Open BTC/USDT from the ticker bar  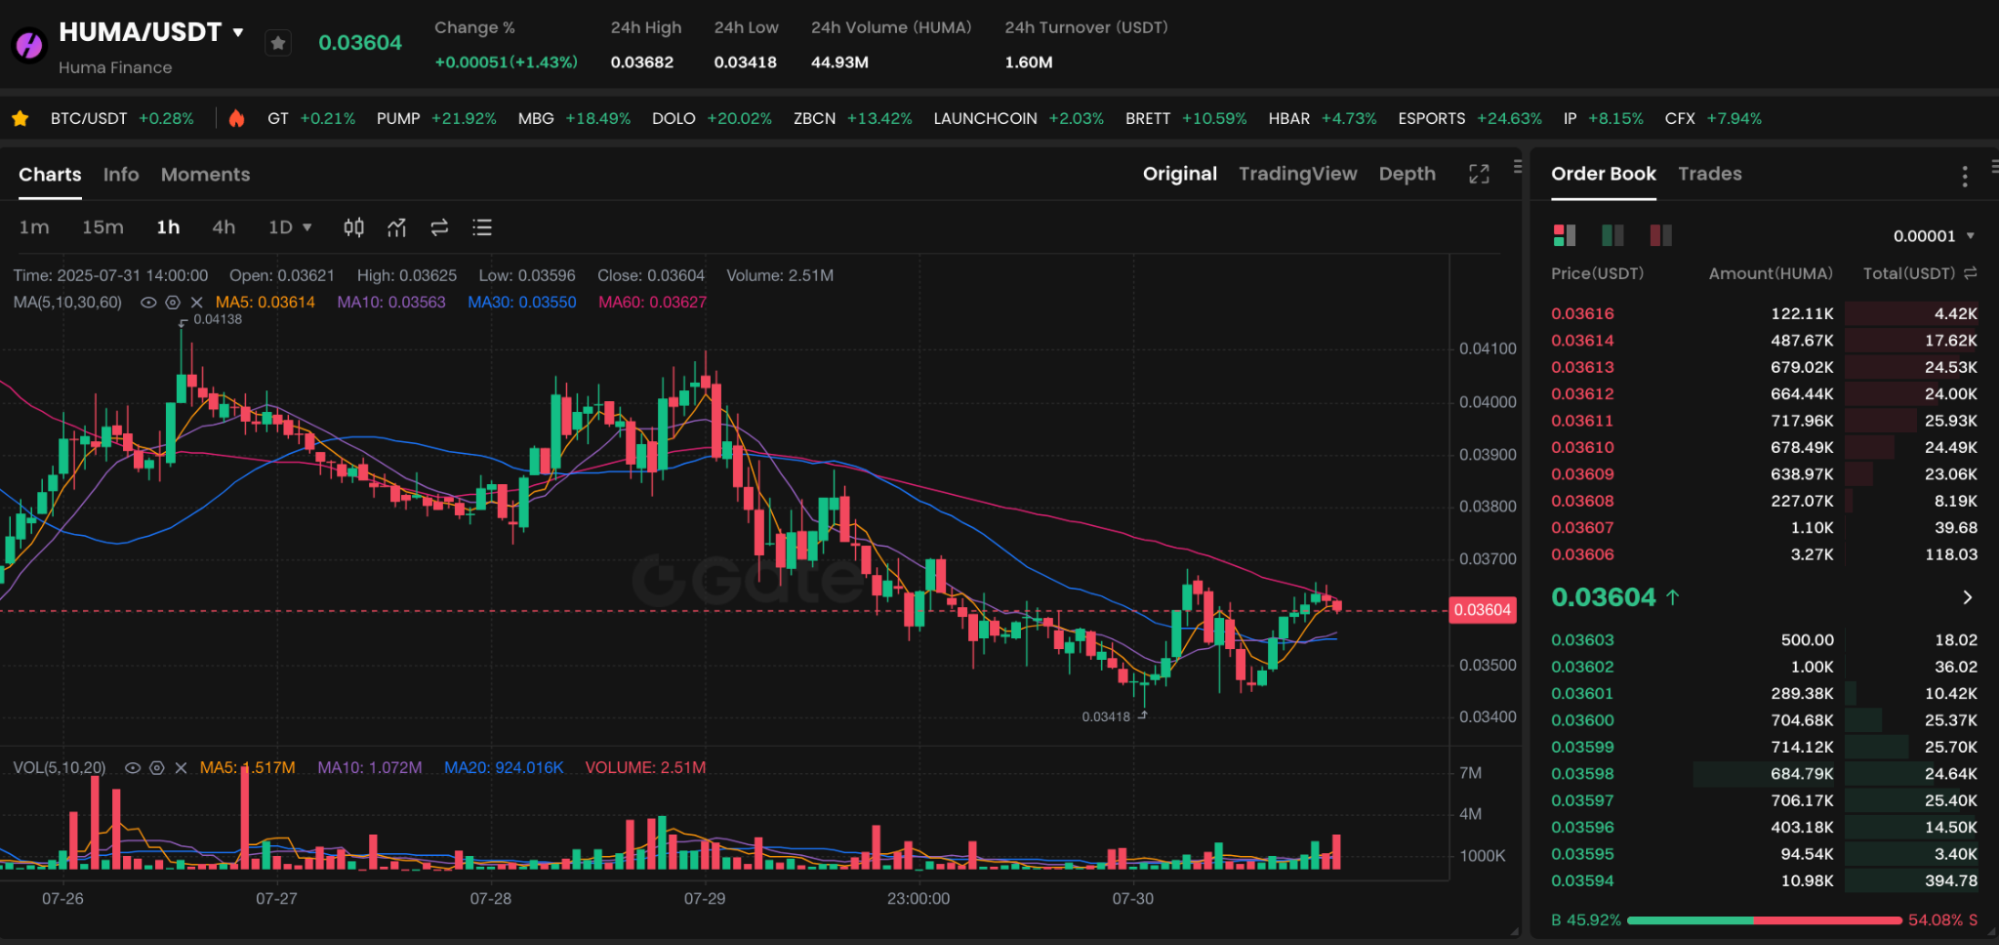pyautogui.click(x=122, y=118)
